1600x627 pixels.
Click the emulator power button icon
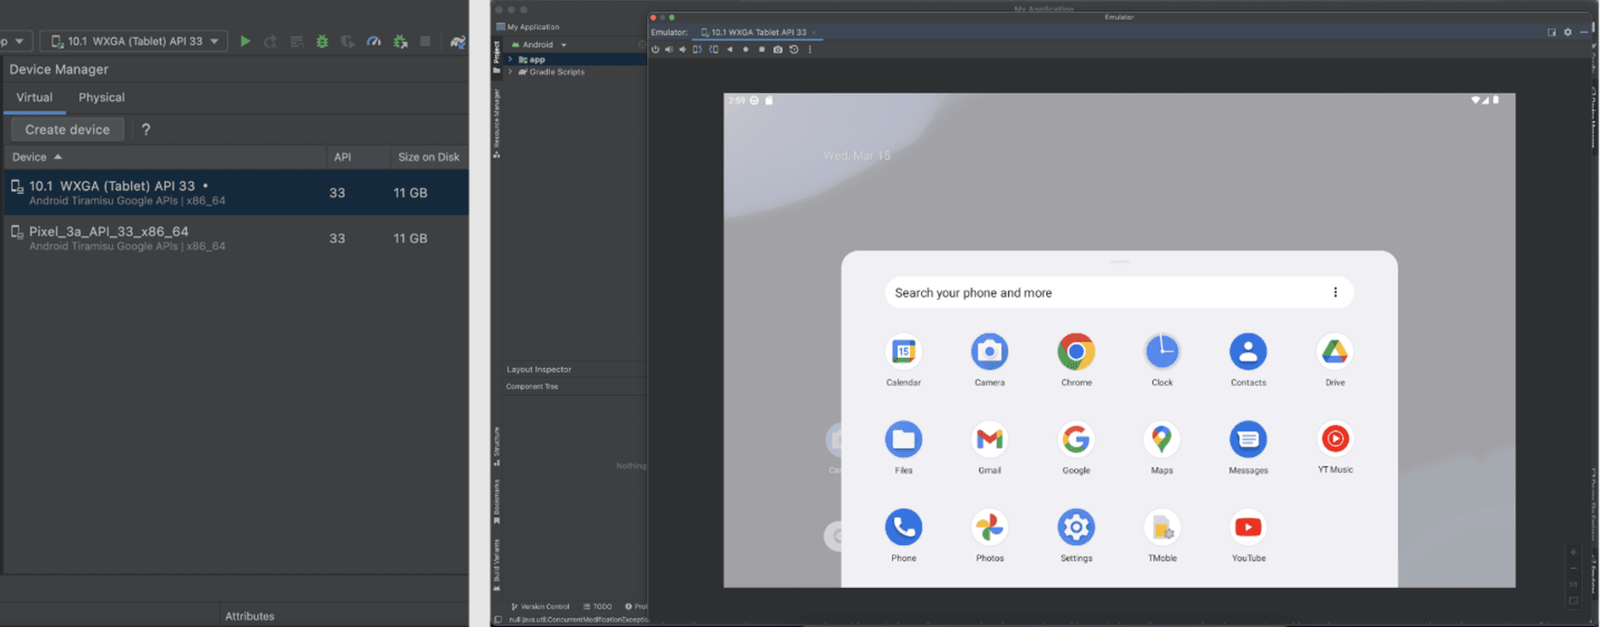tap(655, 49)
